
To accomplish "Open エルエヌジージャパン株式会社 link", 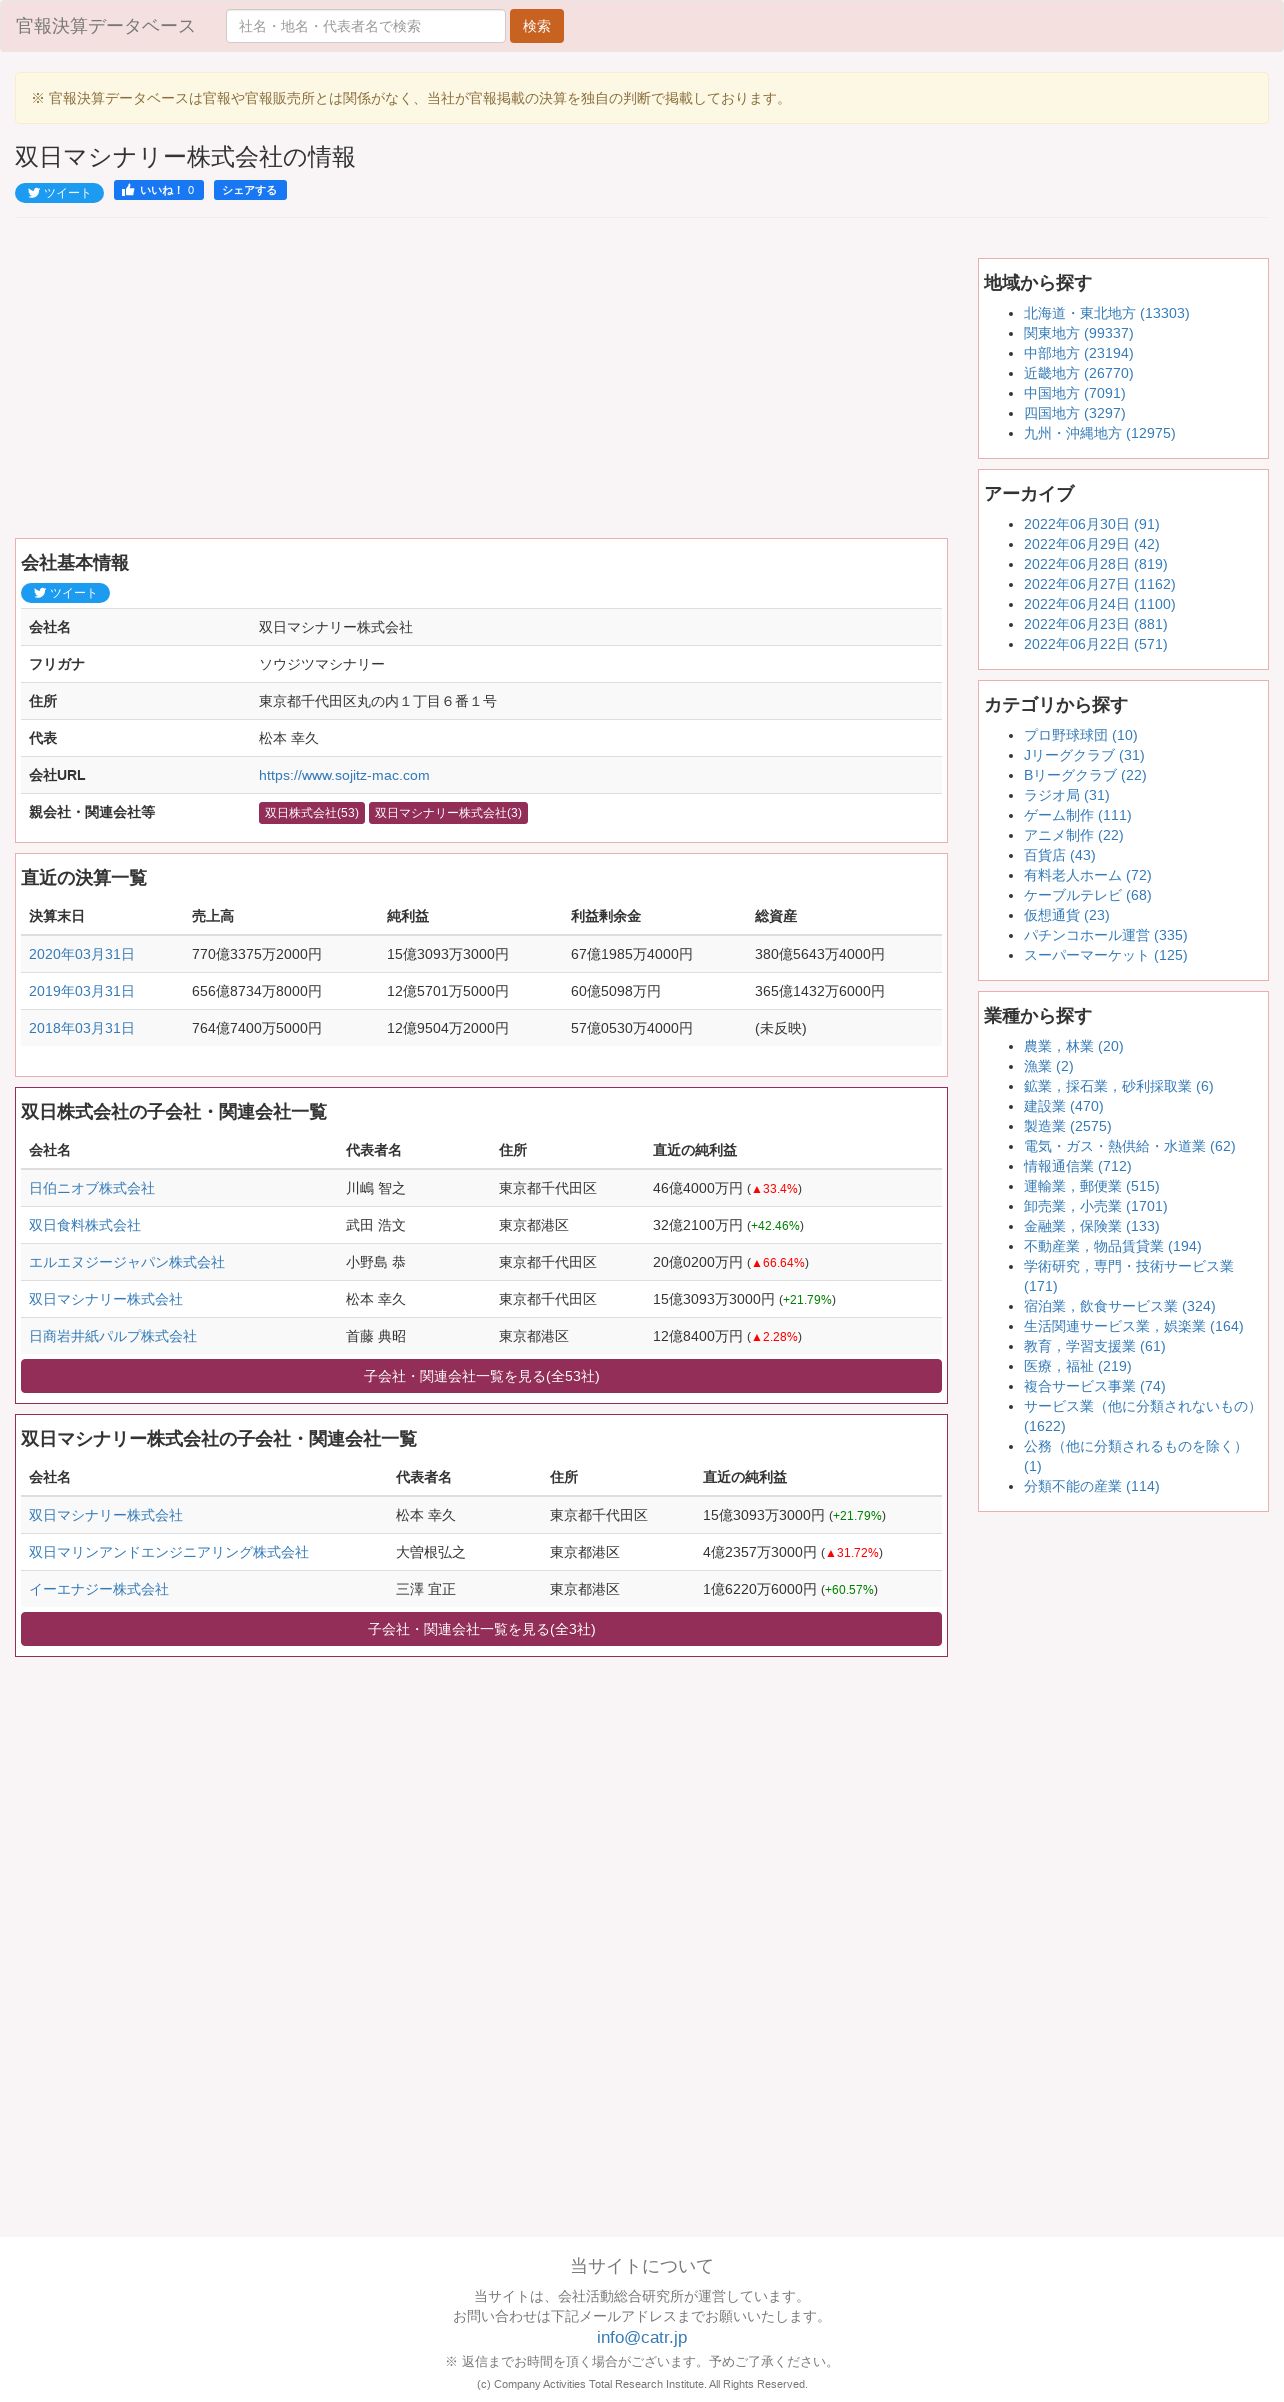I will click(127, 1262).
